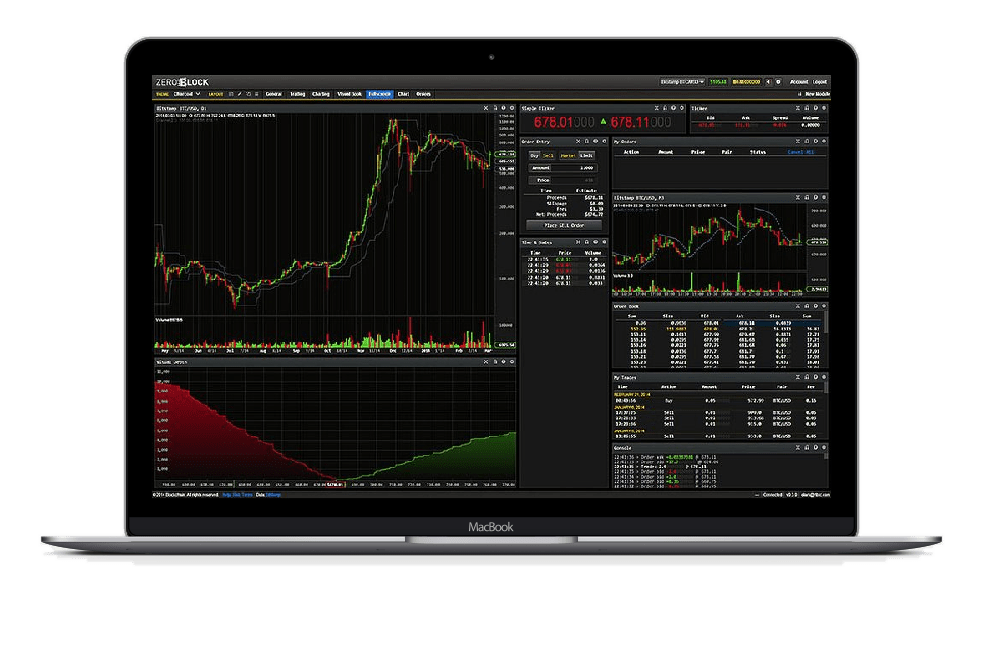The width and height of the screenshot is (1000, 662).
Task: Open settings gear of the Ticker panel
Action: (x=824, y=108)
